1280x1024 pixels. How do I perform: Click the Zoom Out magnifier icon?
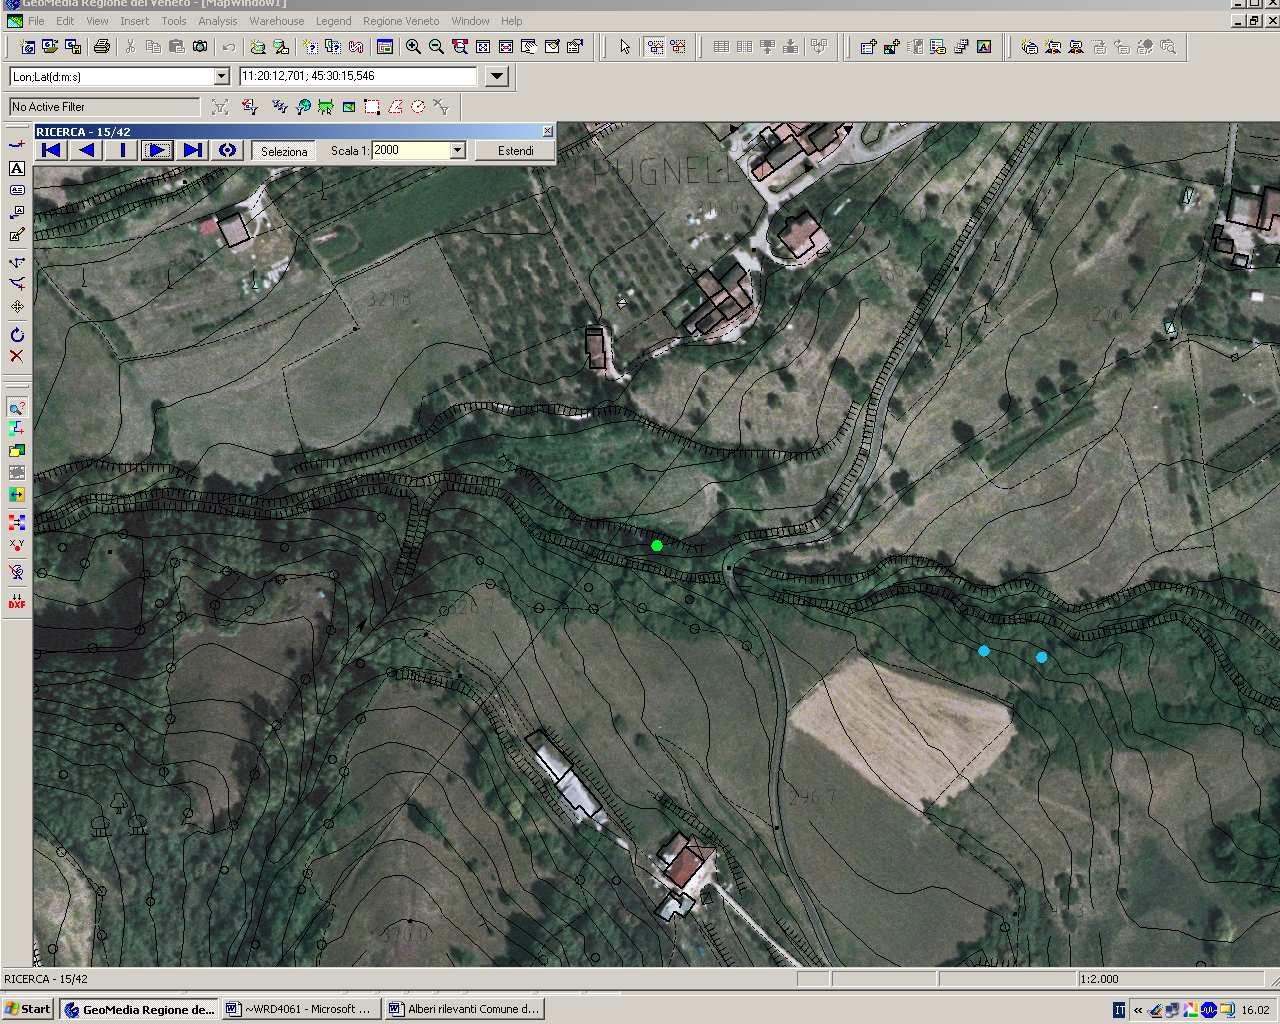[436, 46]
